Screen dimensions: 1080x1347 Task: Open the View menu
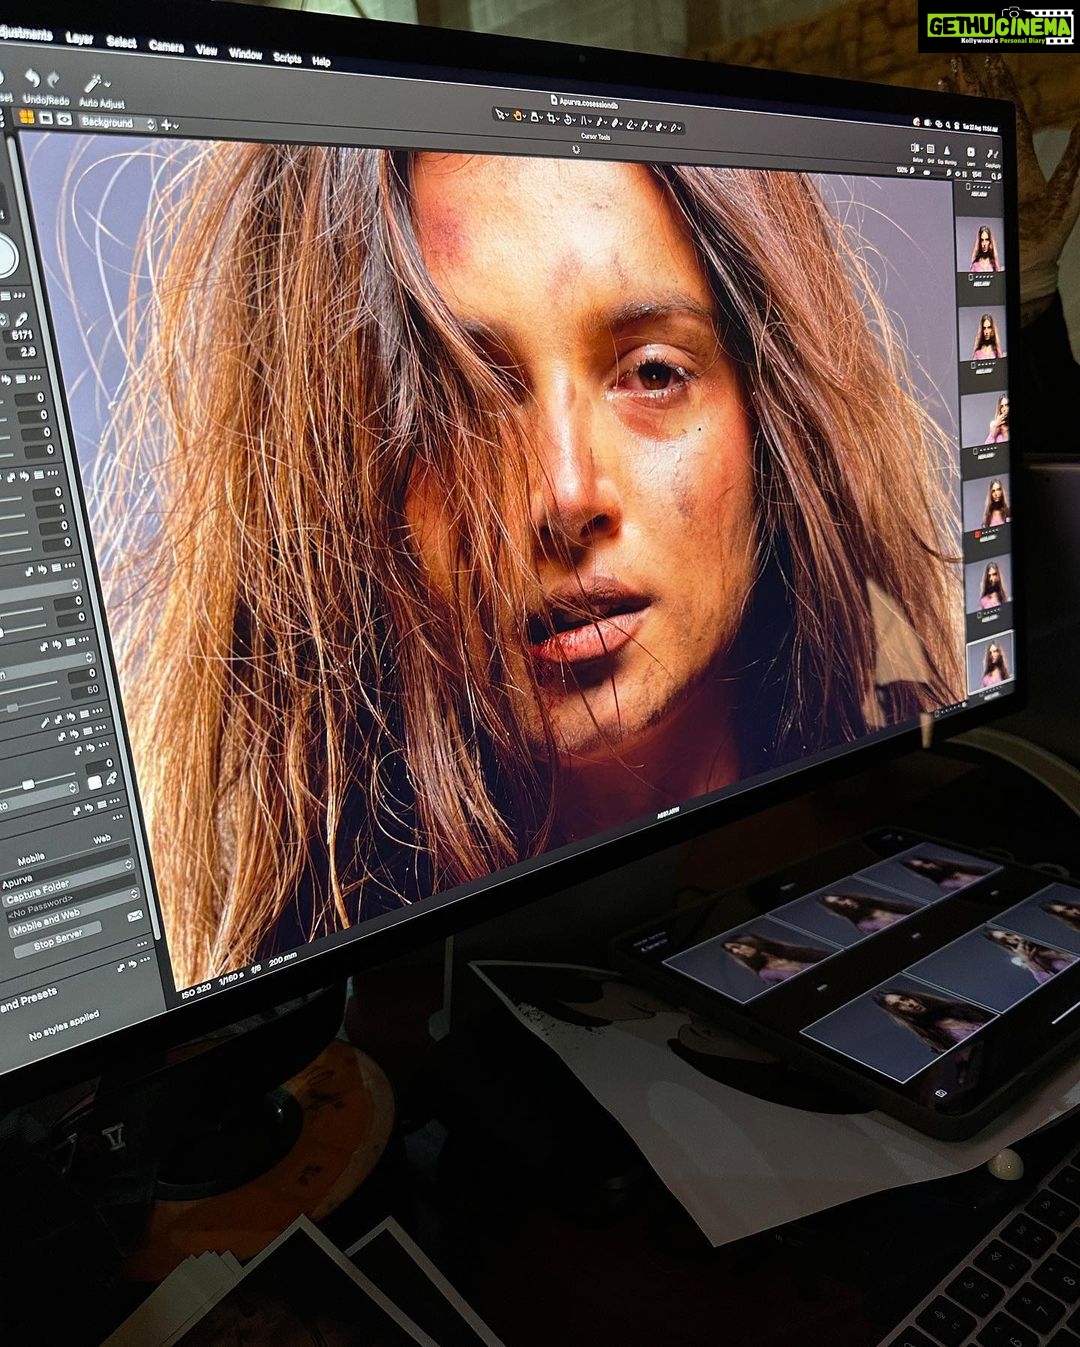206,49
